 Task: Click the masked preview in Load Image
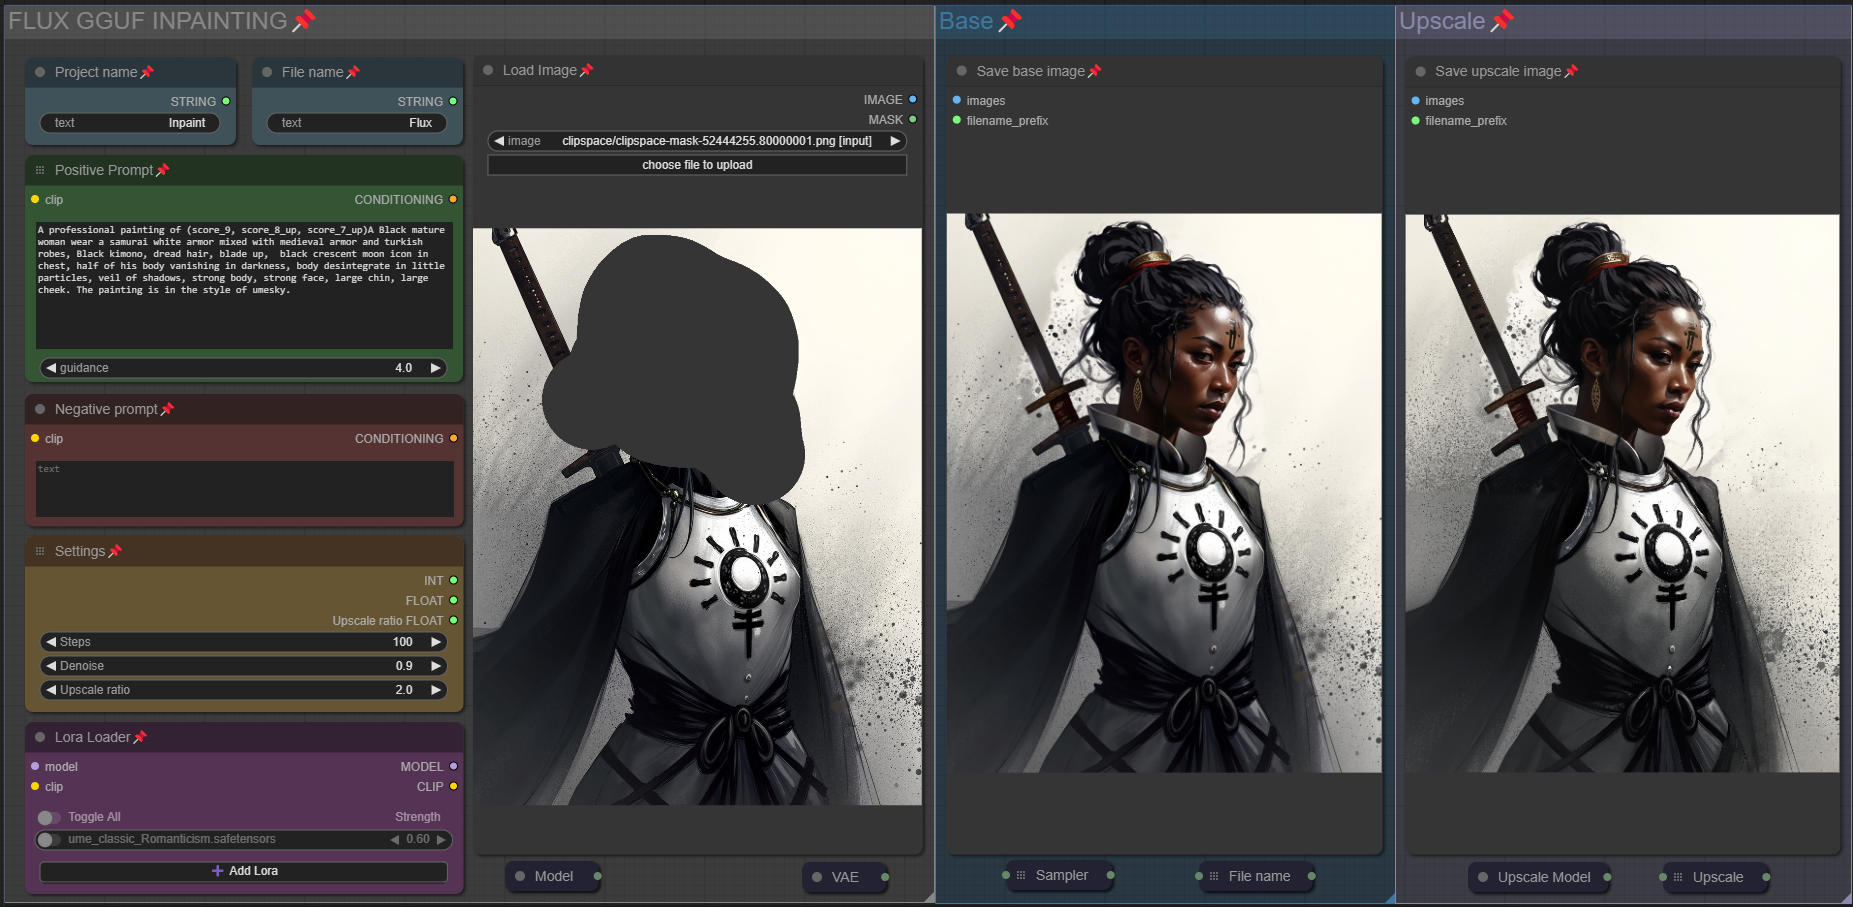(698, 517)
